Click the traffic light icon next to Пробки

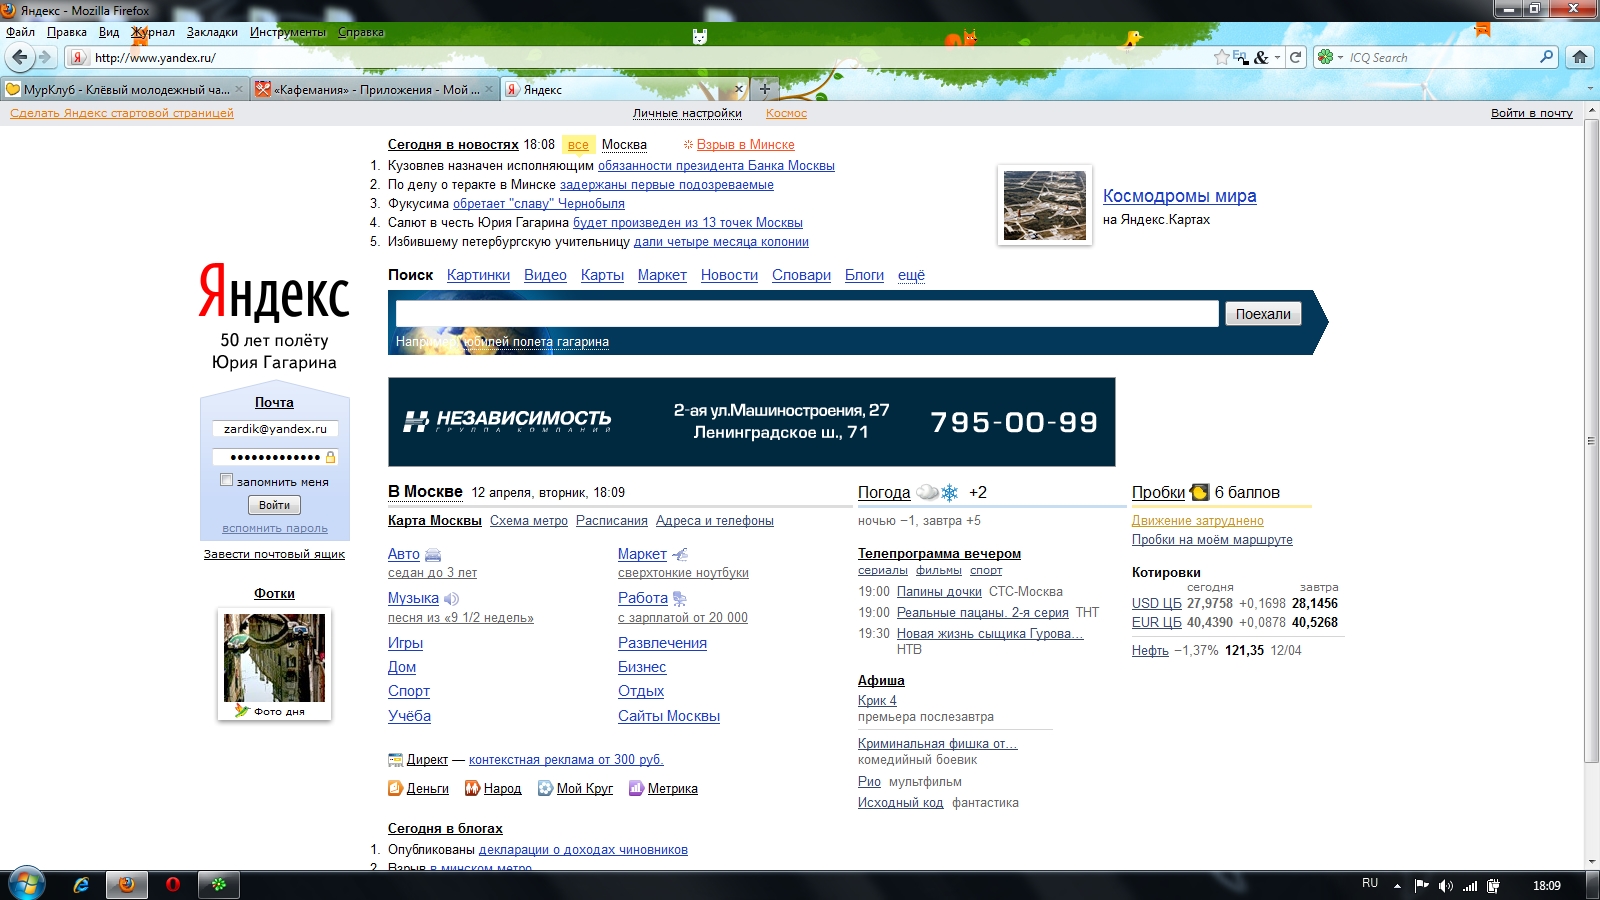coord(1199,492)
